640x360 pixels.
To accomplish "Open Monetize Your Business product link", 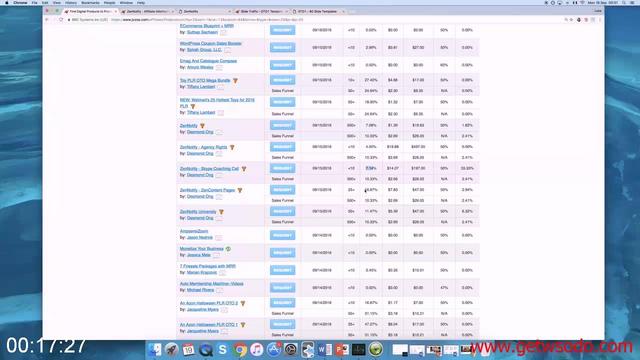I will tap(202, 249).
